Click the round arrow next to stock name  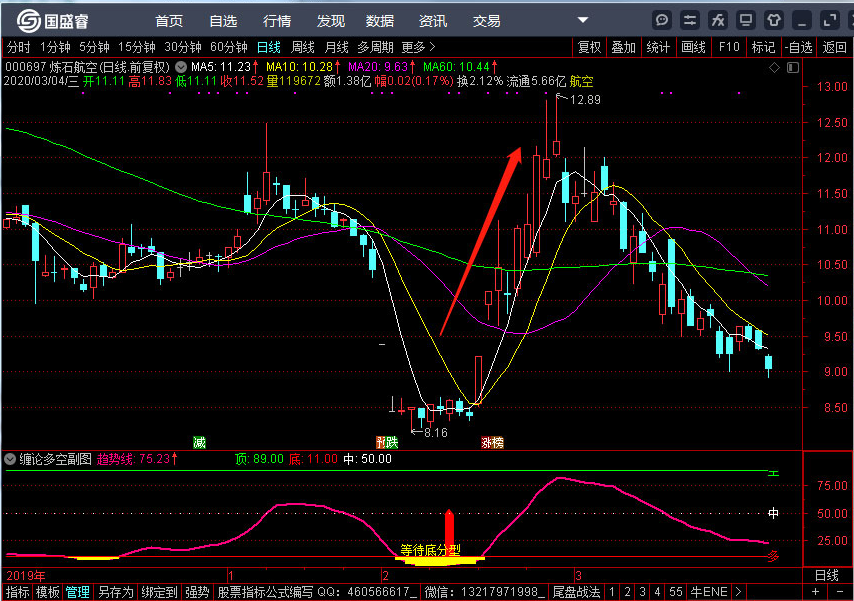(x=180, y=68)
